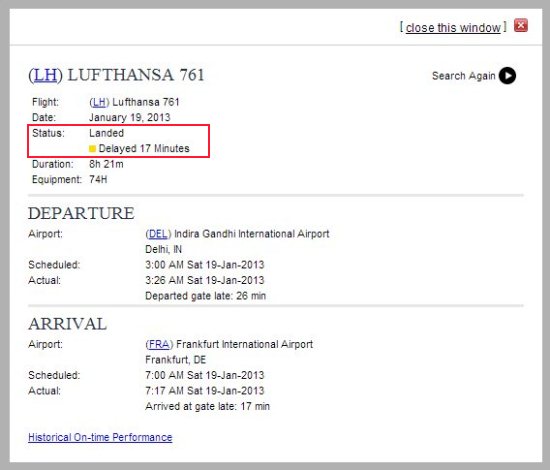The image size is (550, 470).
Task: Open the DEL airport code link
Action: click(158, 234)
